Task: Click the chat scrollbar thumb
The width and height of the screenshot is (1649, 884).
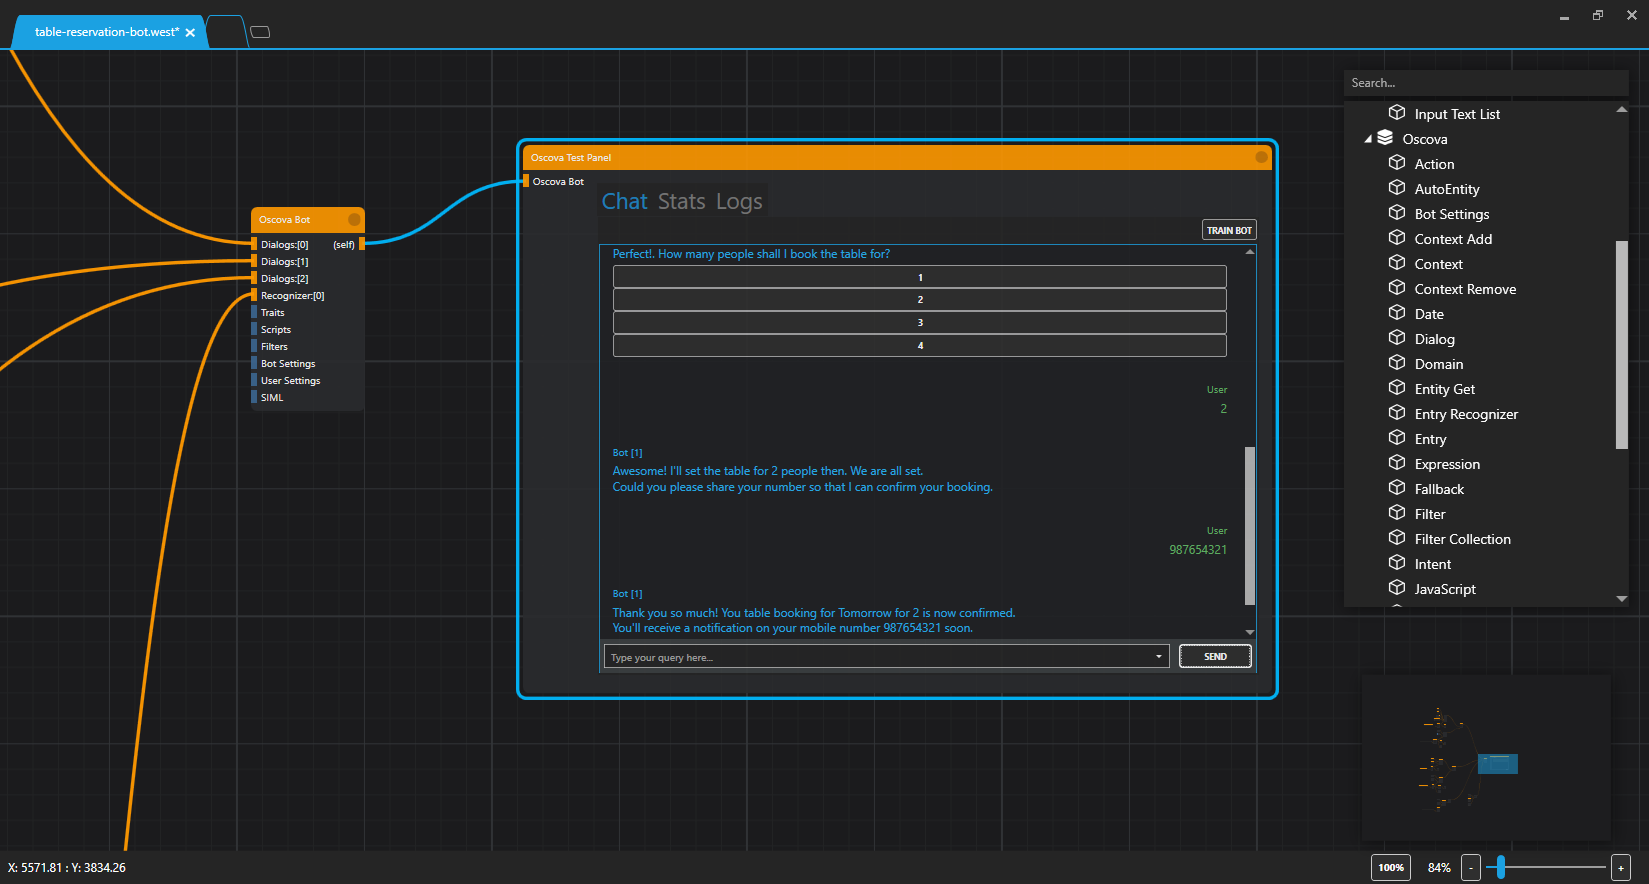Action: pos(1250,525)
